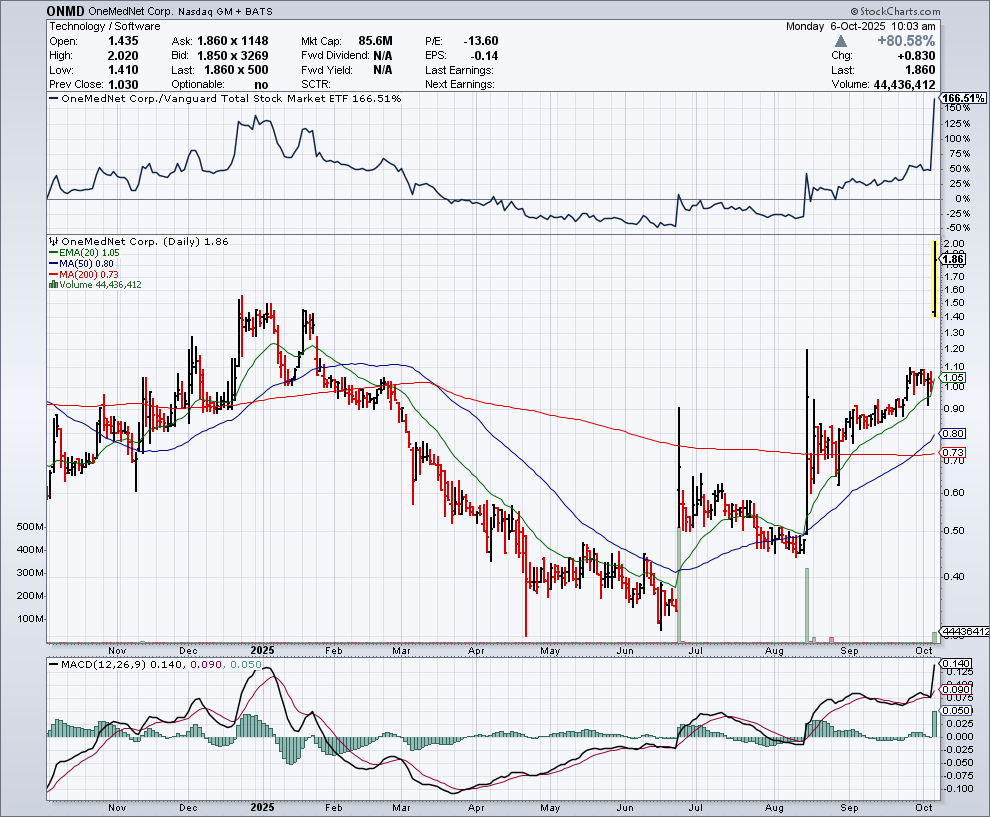Click the 100M volume scale label
The image size is (990, 817).
point(30,618)
